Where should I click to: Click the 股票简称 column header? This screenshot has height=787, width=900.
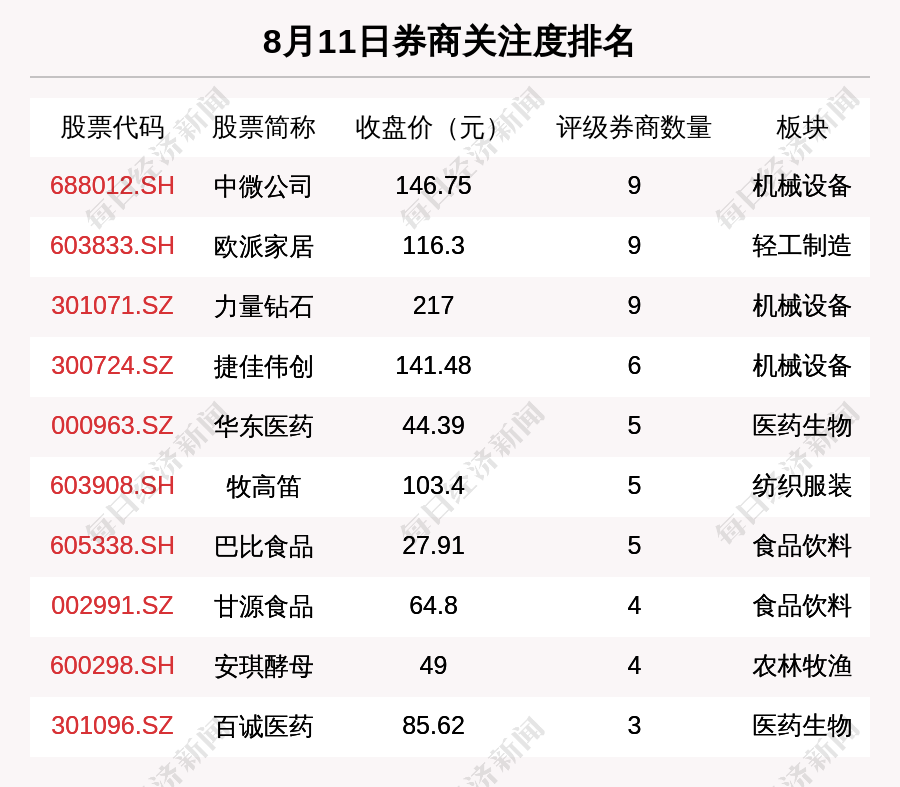coord(263,127)
